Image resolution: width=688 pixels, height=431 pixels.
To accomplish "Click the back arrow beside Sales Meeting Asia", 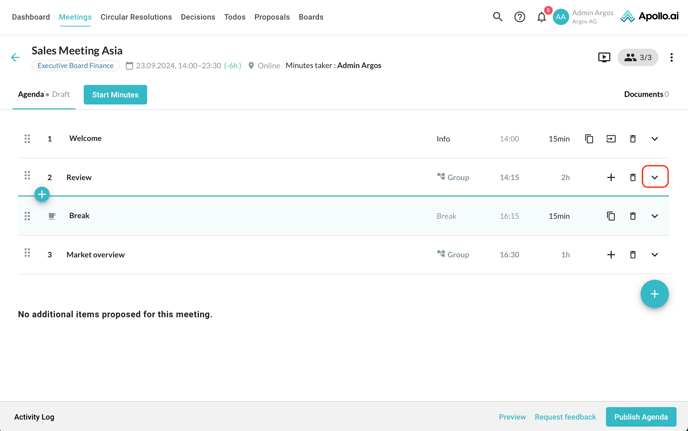I will pos(15,58).
